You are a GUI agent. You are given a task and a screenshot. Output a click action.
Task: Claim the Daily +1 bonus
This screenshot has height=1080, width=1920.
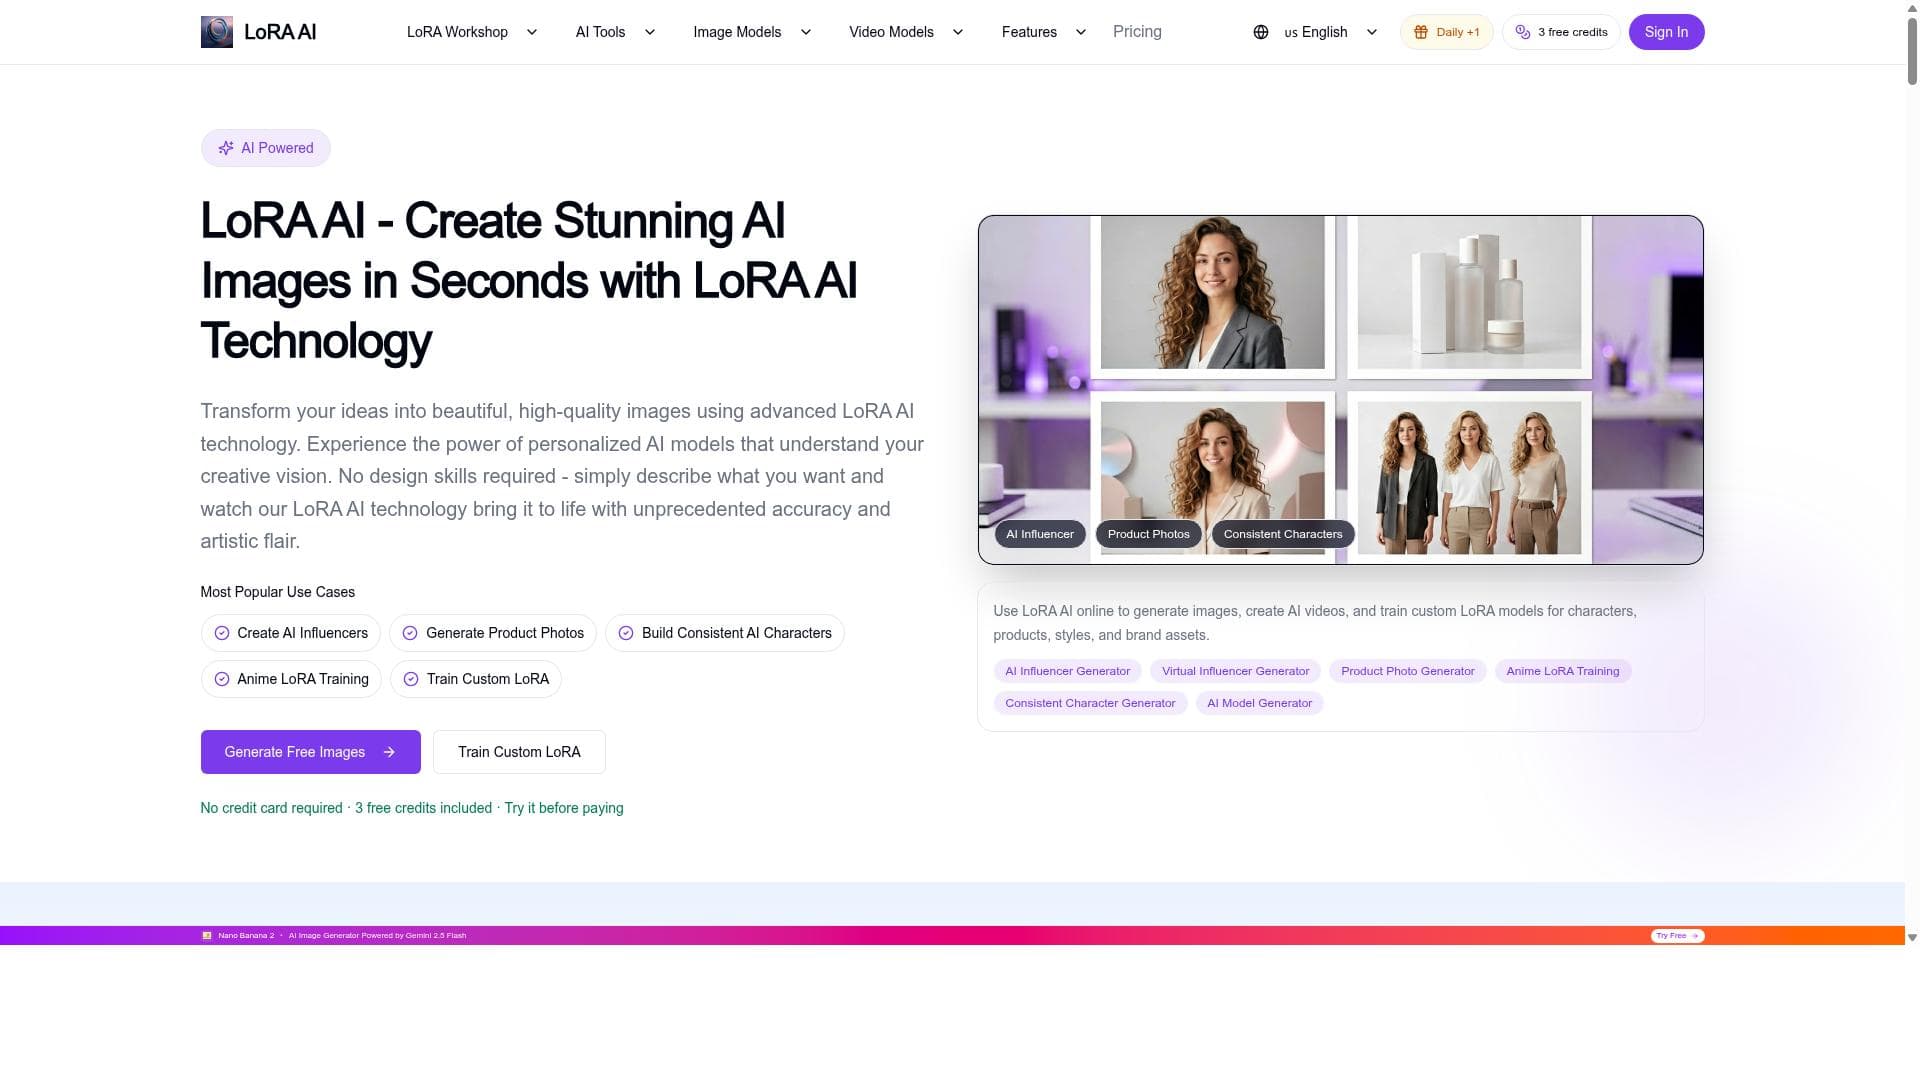click(x=1446, y=32)
